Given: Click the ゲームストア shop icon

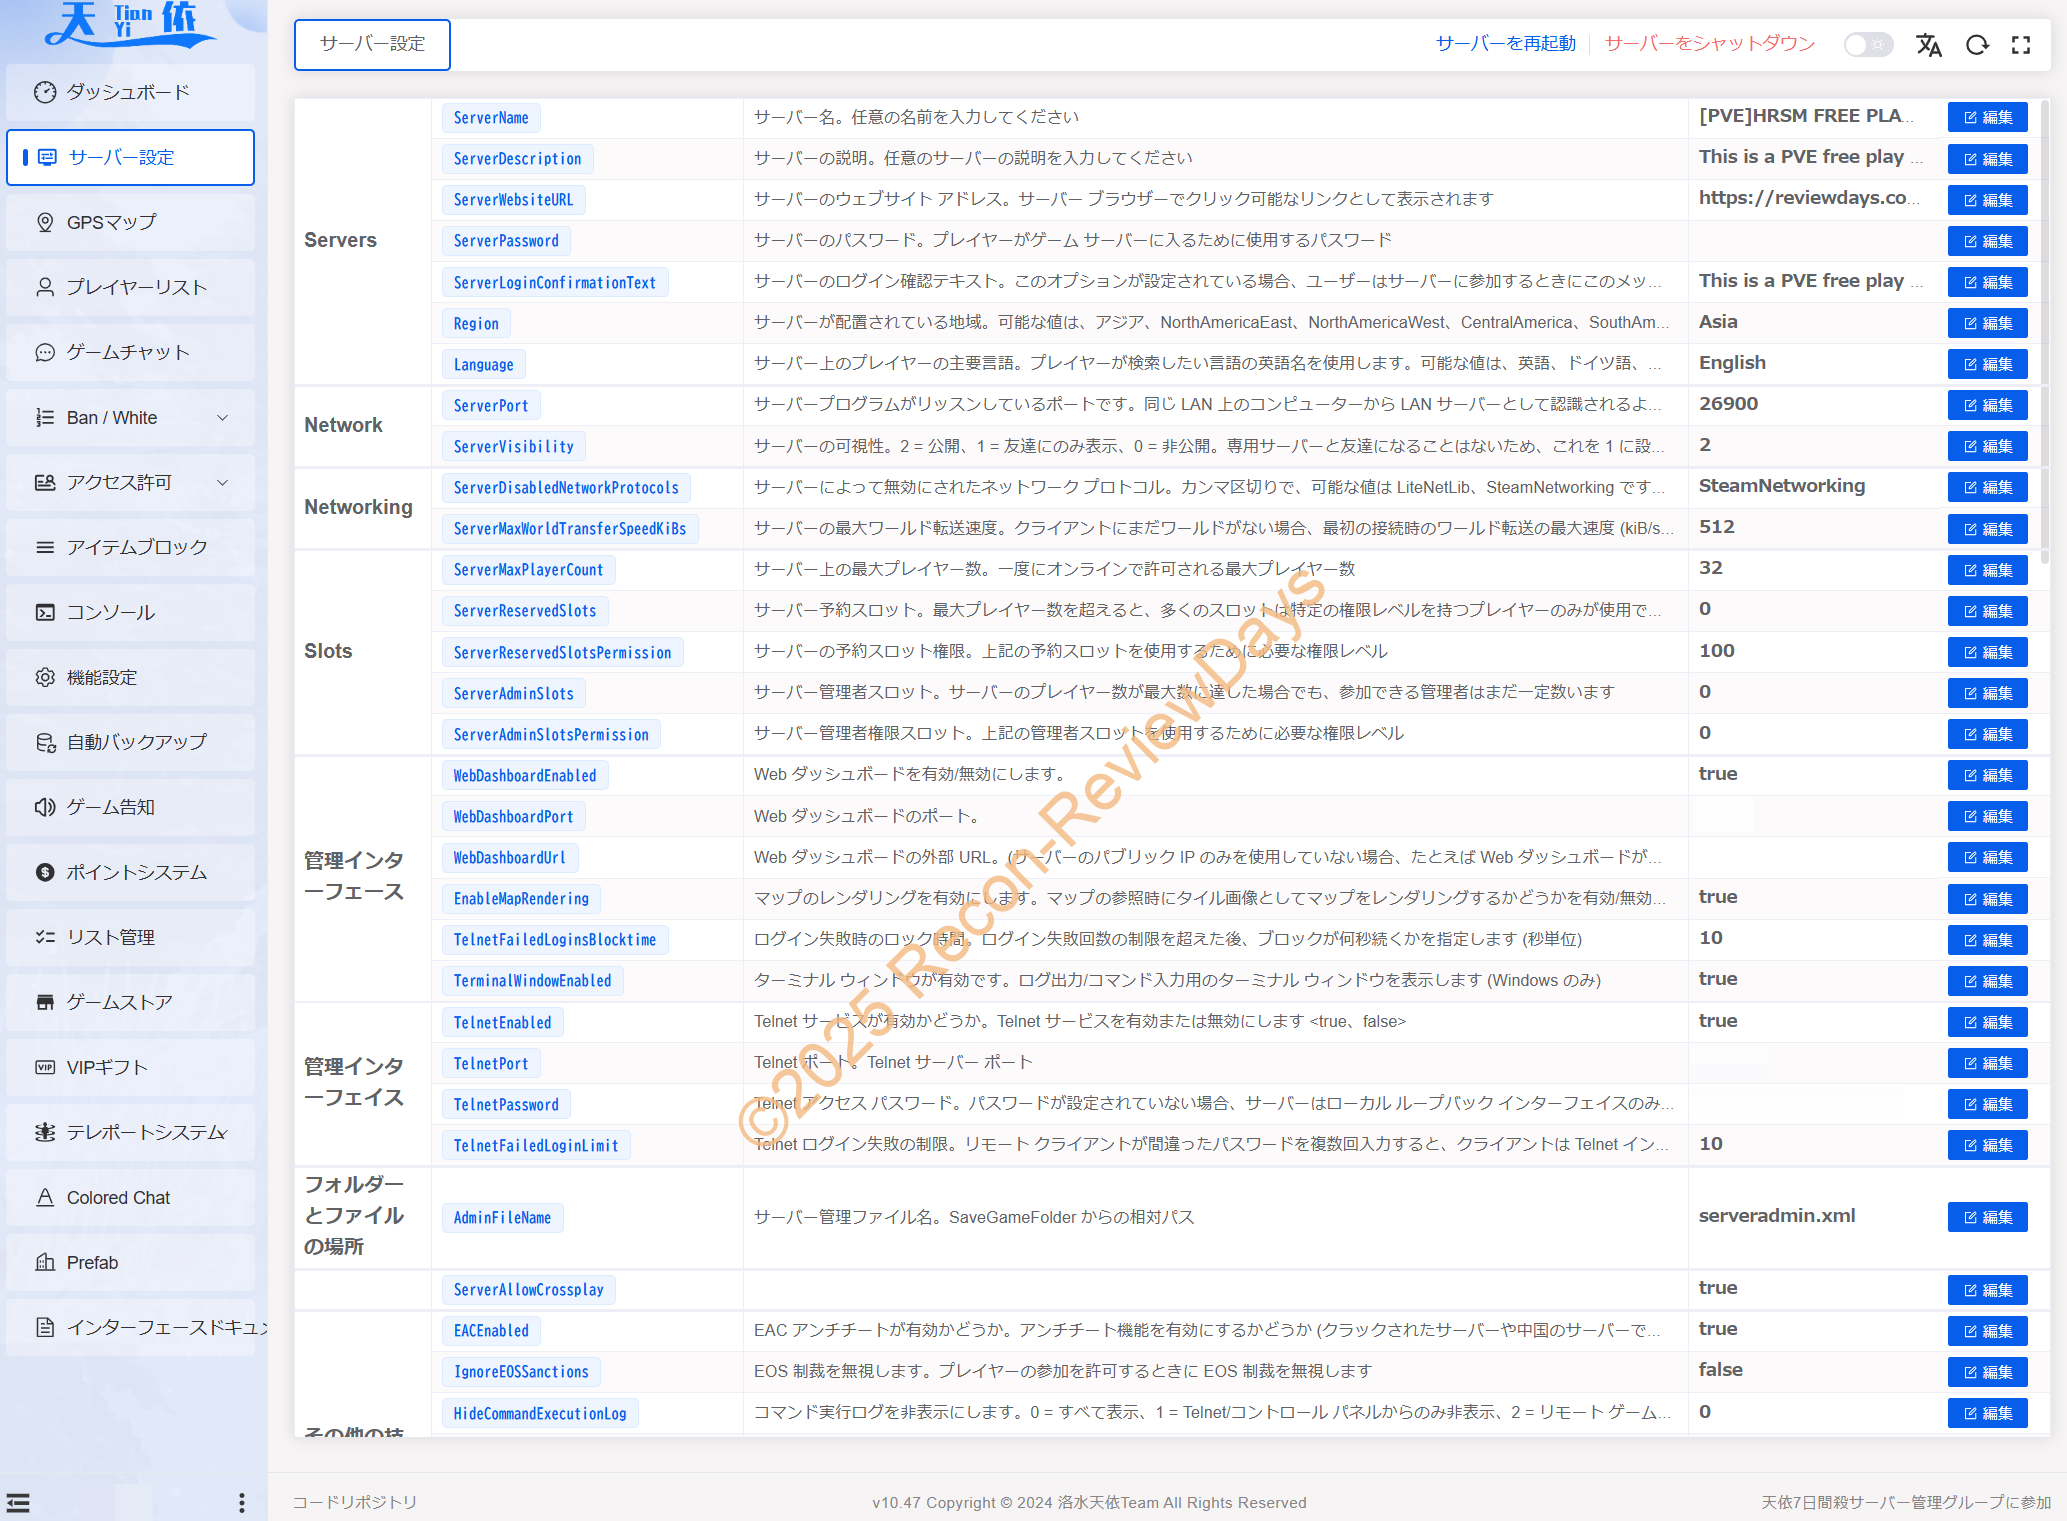Looking at the screenshot, I should click(x=45, y=1002).
